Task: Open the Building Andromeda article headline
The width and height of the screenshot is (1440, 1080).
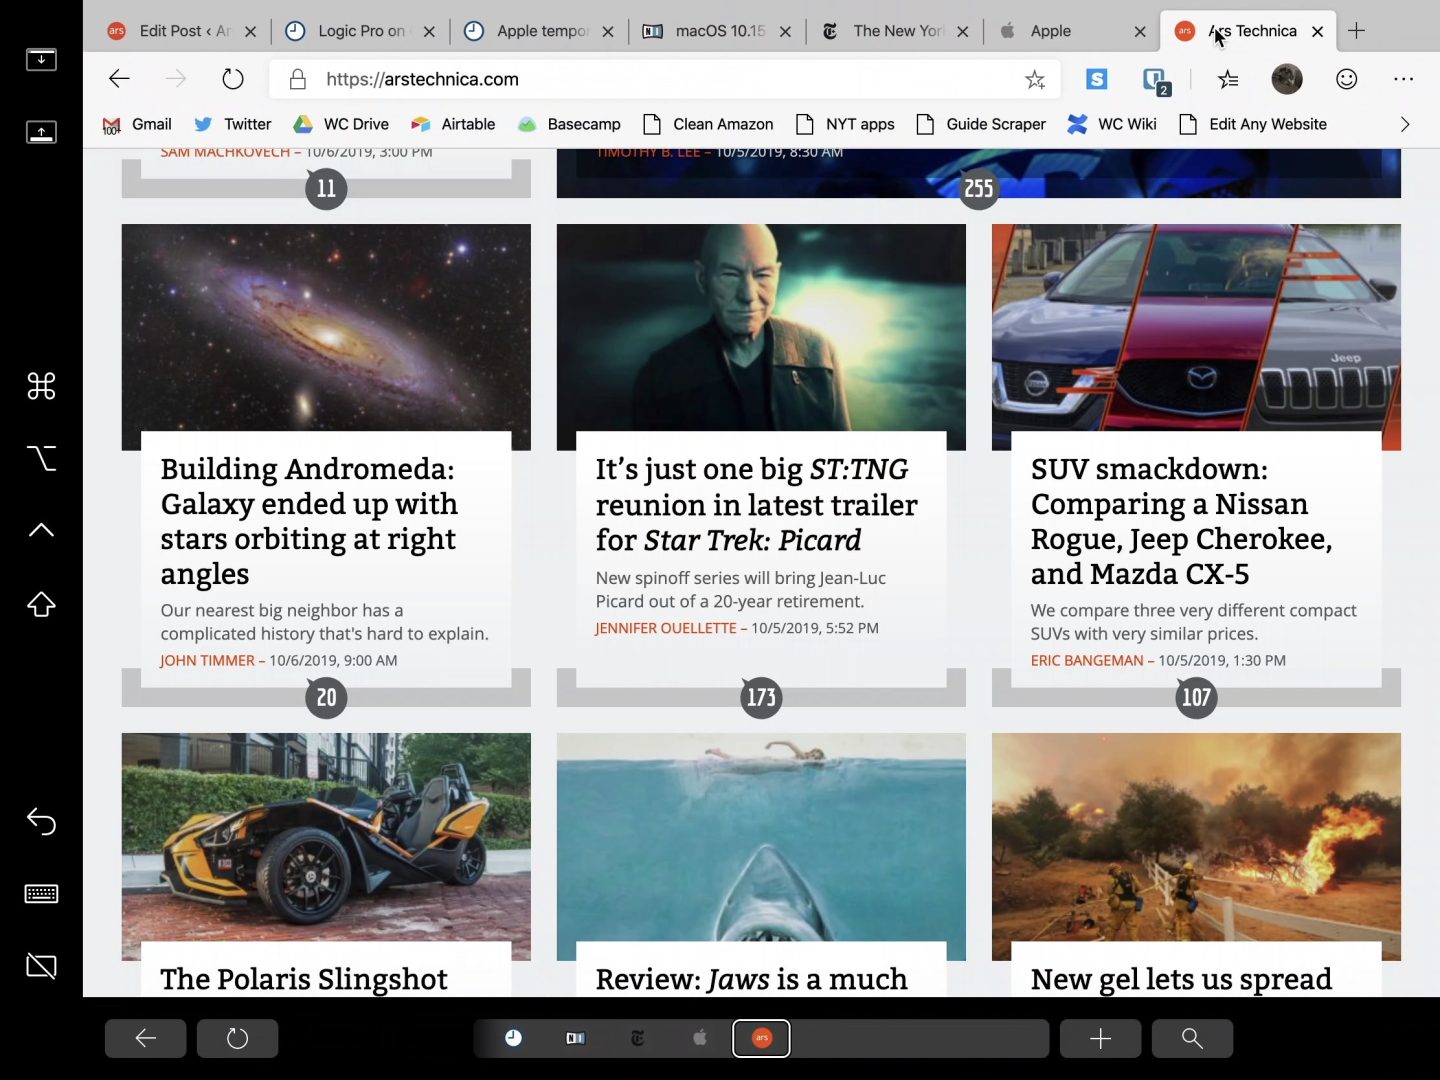Action: click(308, 521)
